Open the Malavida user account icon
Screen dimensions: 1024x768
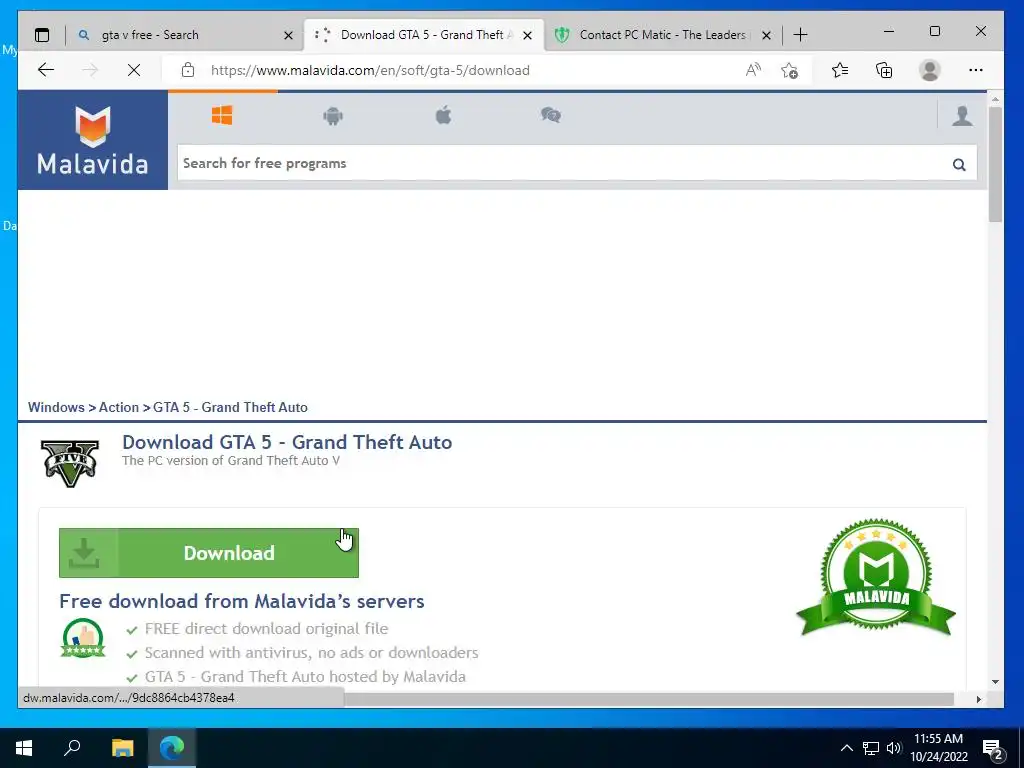(x=962, y=116)
